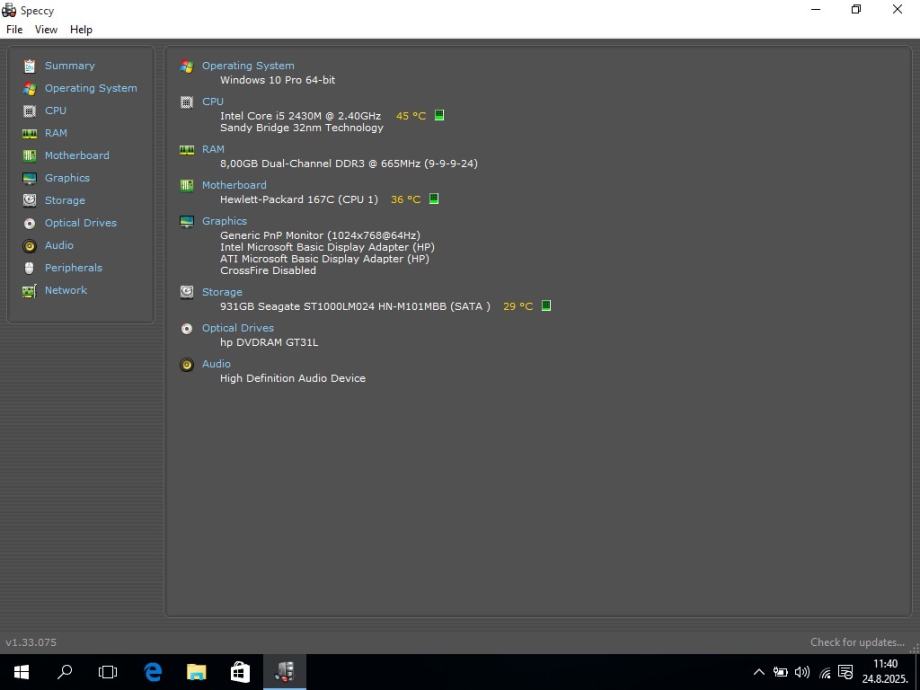Click the green temperature indicator next to 36 °C
The image size is (920, 690).
click(x=434, y=198)
